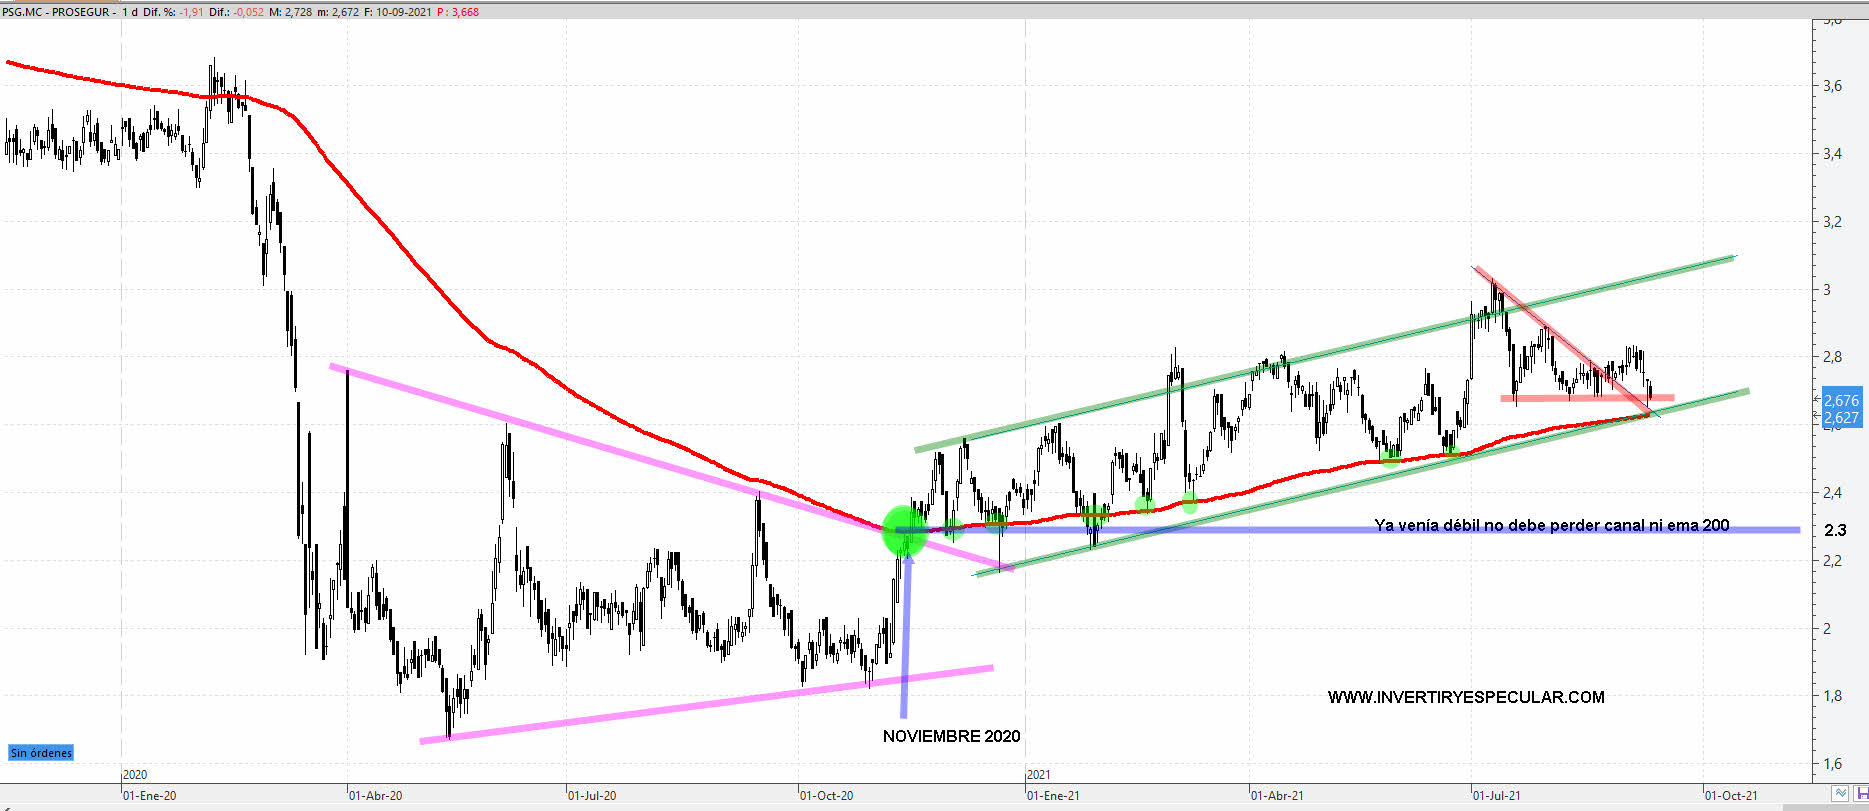This screenshot has width=1869, height=811.
Task: Click the 2.3 support level label
Action: coord(1835,530)
